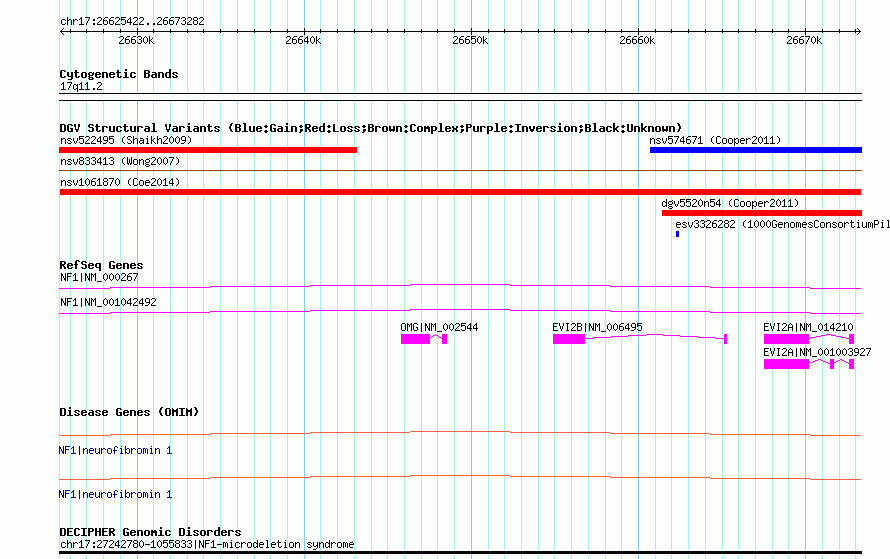890x559 pixels.
Task: Select the EVI2B gene's large magenta exon
Action: coord(569,340)
